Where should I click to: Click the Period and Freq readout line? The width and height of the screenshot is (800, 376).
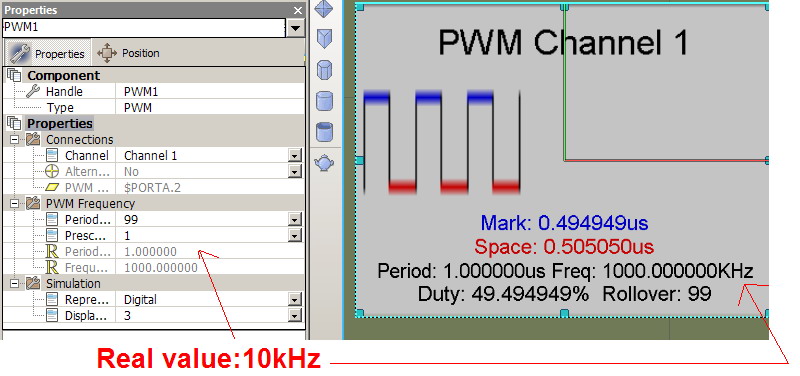pyautogui.click(x=565, y=271)
